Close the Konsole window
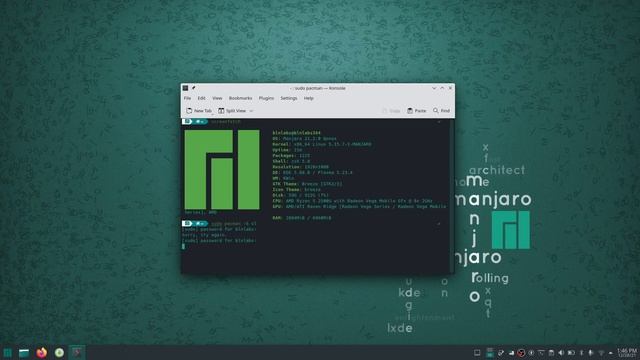640x360 pixels. [x=450, y=88]
